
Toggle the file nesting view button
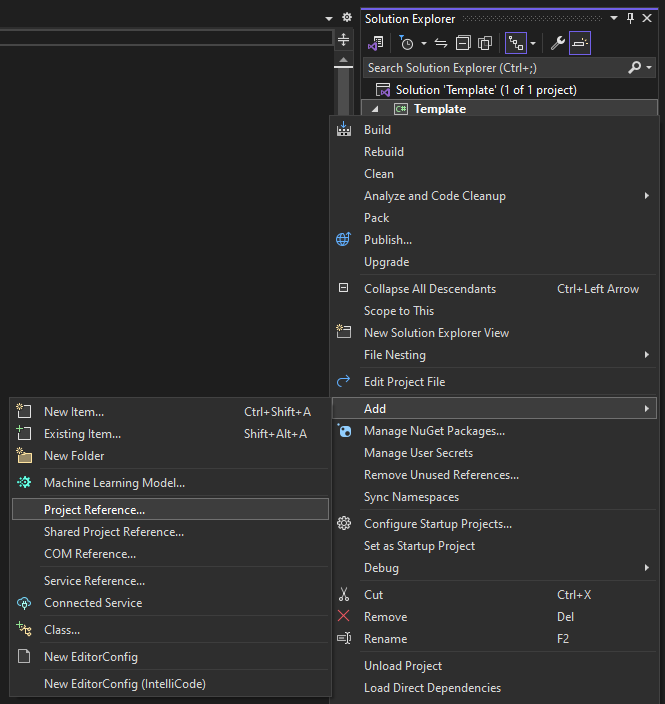coord(515,43)
